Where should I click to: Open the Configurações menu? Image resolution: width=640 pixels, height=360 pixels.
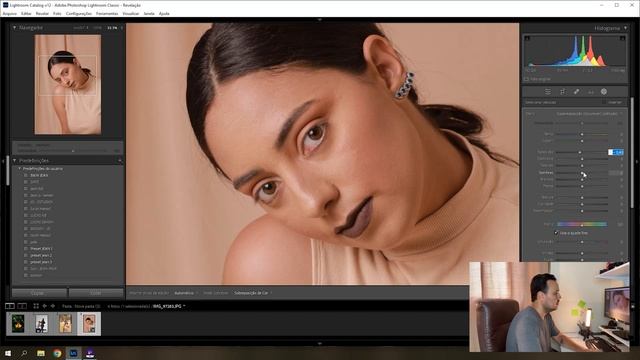click(x=79, y=13)
